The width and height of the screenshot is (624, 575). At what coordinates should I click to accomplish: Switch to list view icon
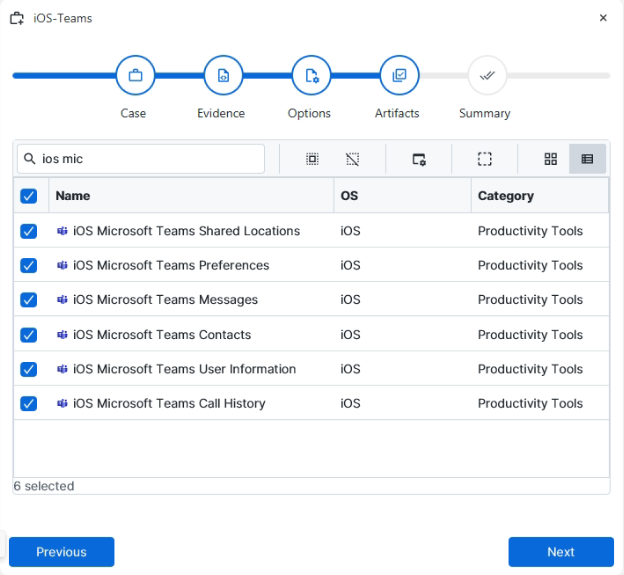pyautogui.click(x=587, y=159)
